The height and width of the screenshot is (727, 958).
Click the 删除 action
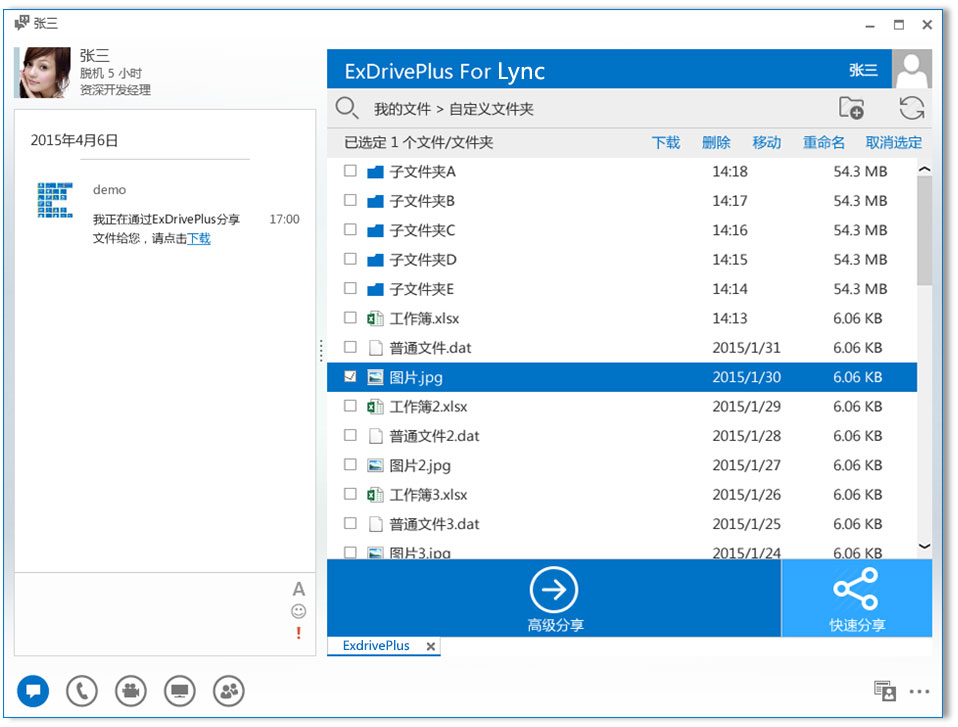pyautogui.click(x=716, y=142)
